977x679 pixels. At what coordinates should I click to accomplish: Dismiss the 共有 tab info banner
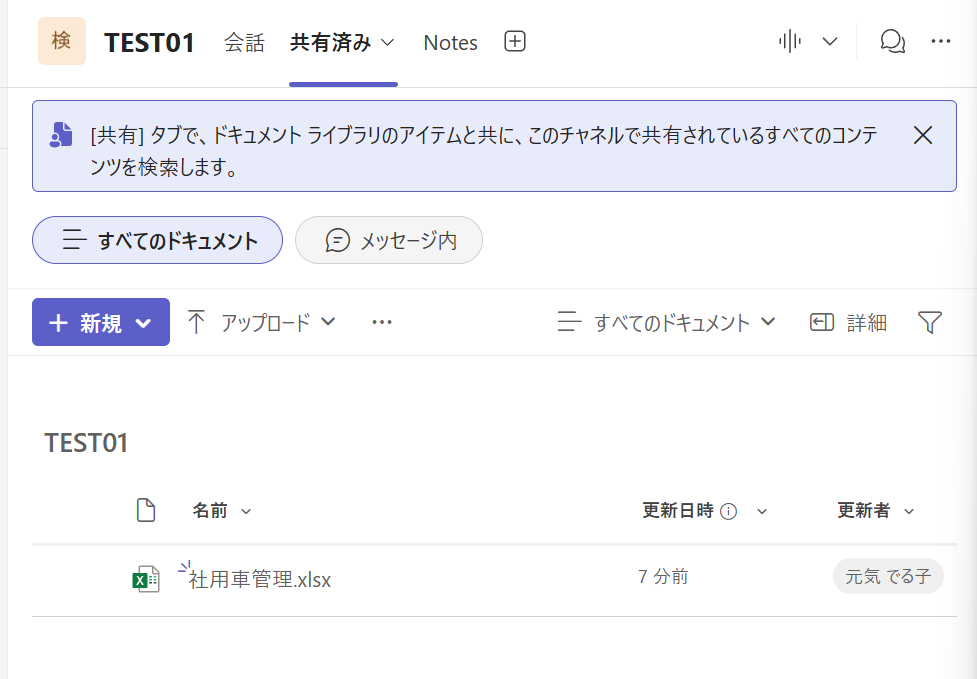(x=923, y=135)
